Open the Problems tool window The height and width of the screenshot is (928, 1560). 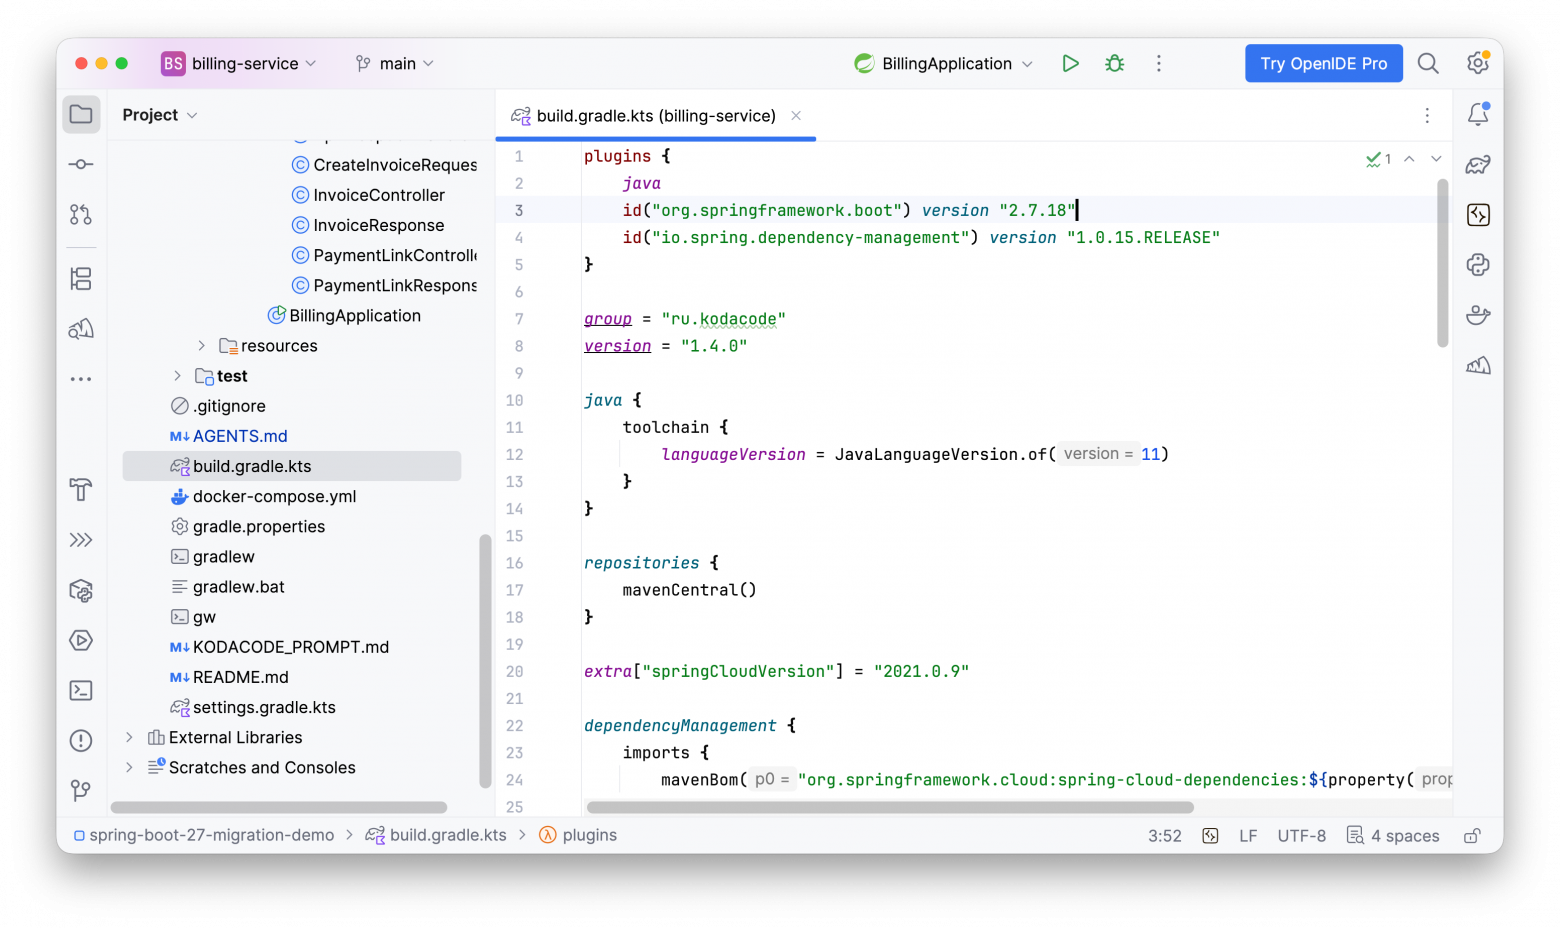coord(81,740)
